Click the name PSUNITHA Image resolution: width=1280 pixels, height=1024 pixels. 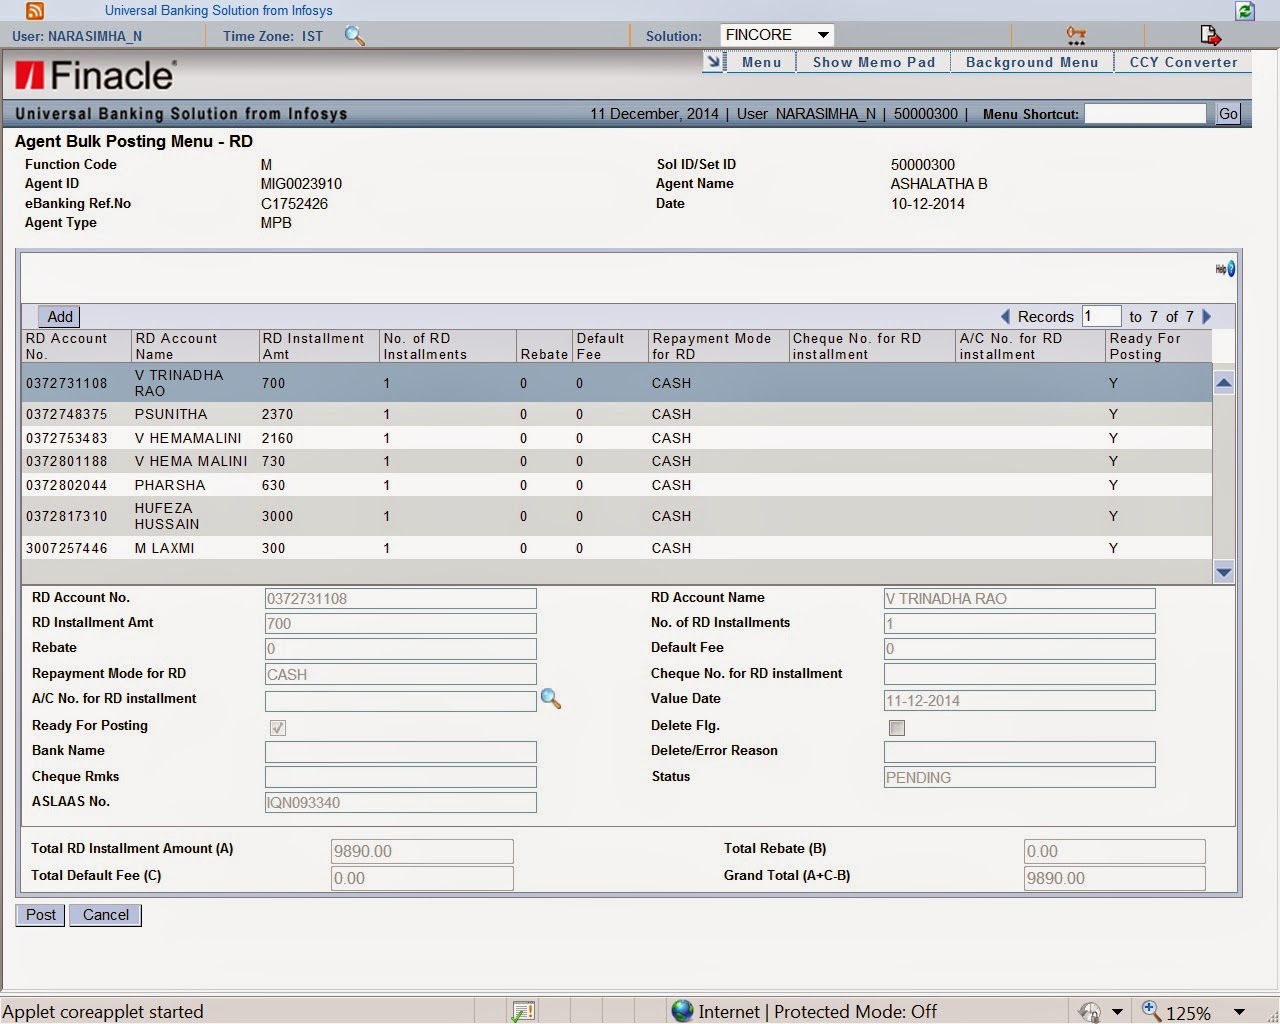pyautogui.click(x=171, y=414)
